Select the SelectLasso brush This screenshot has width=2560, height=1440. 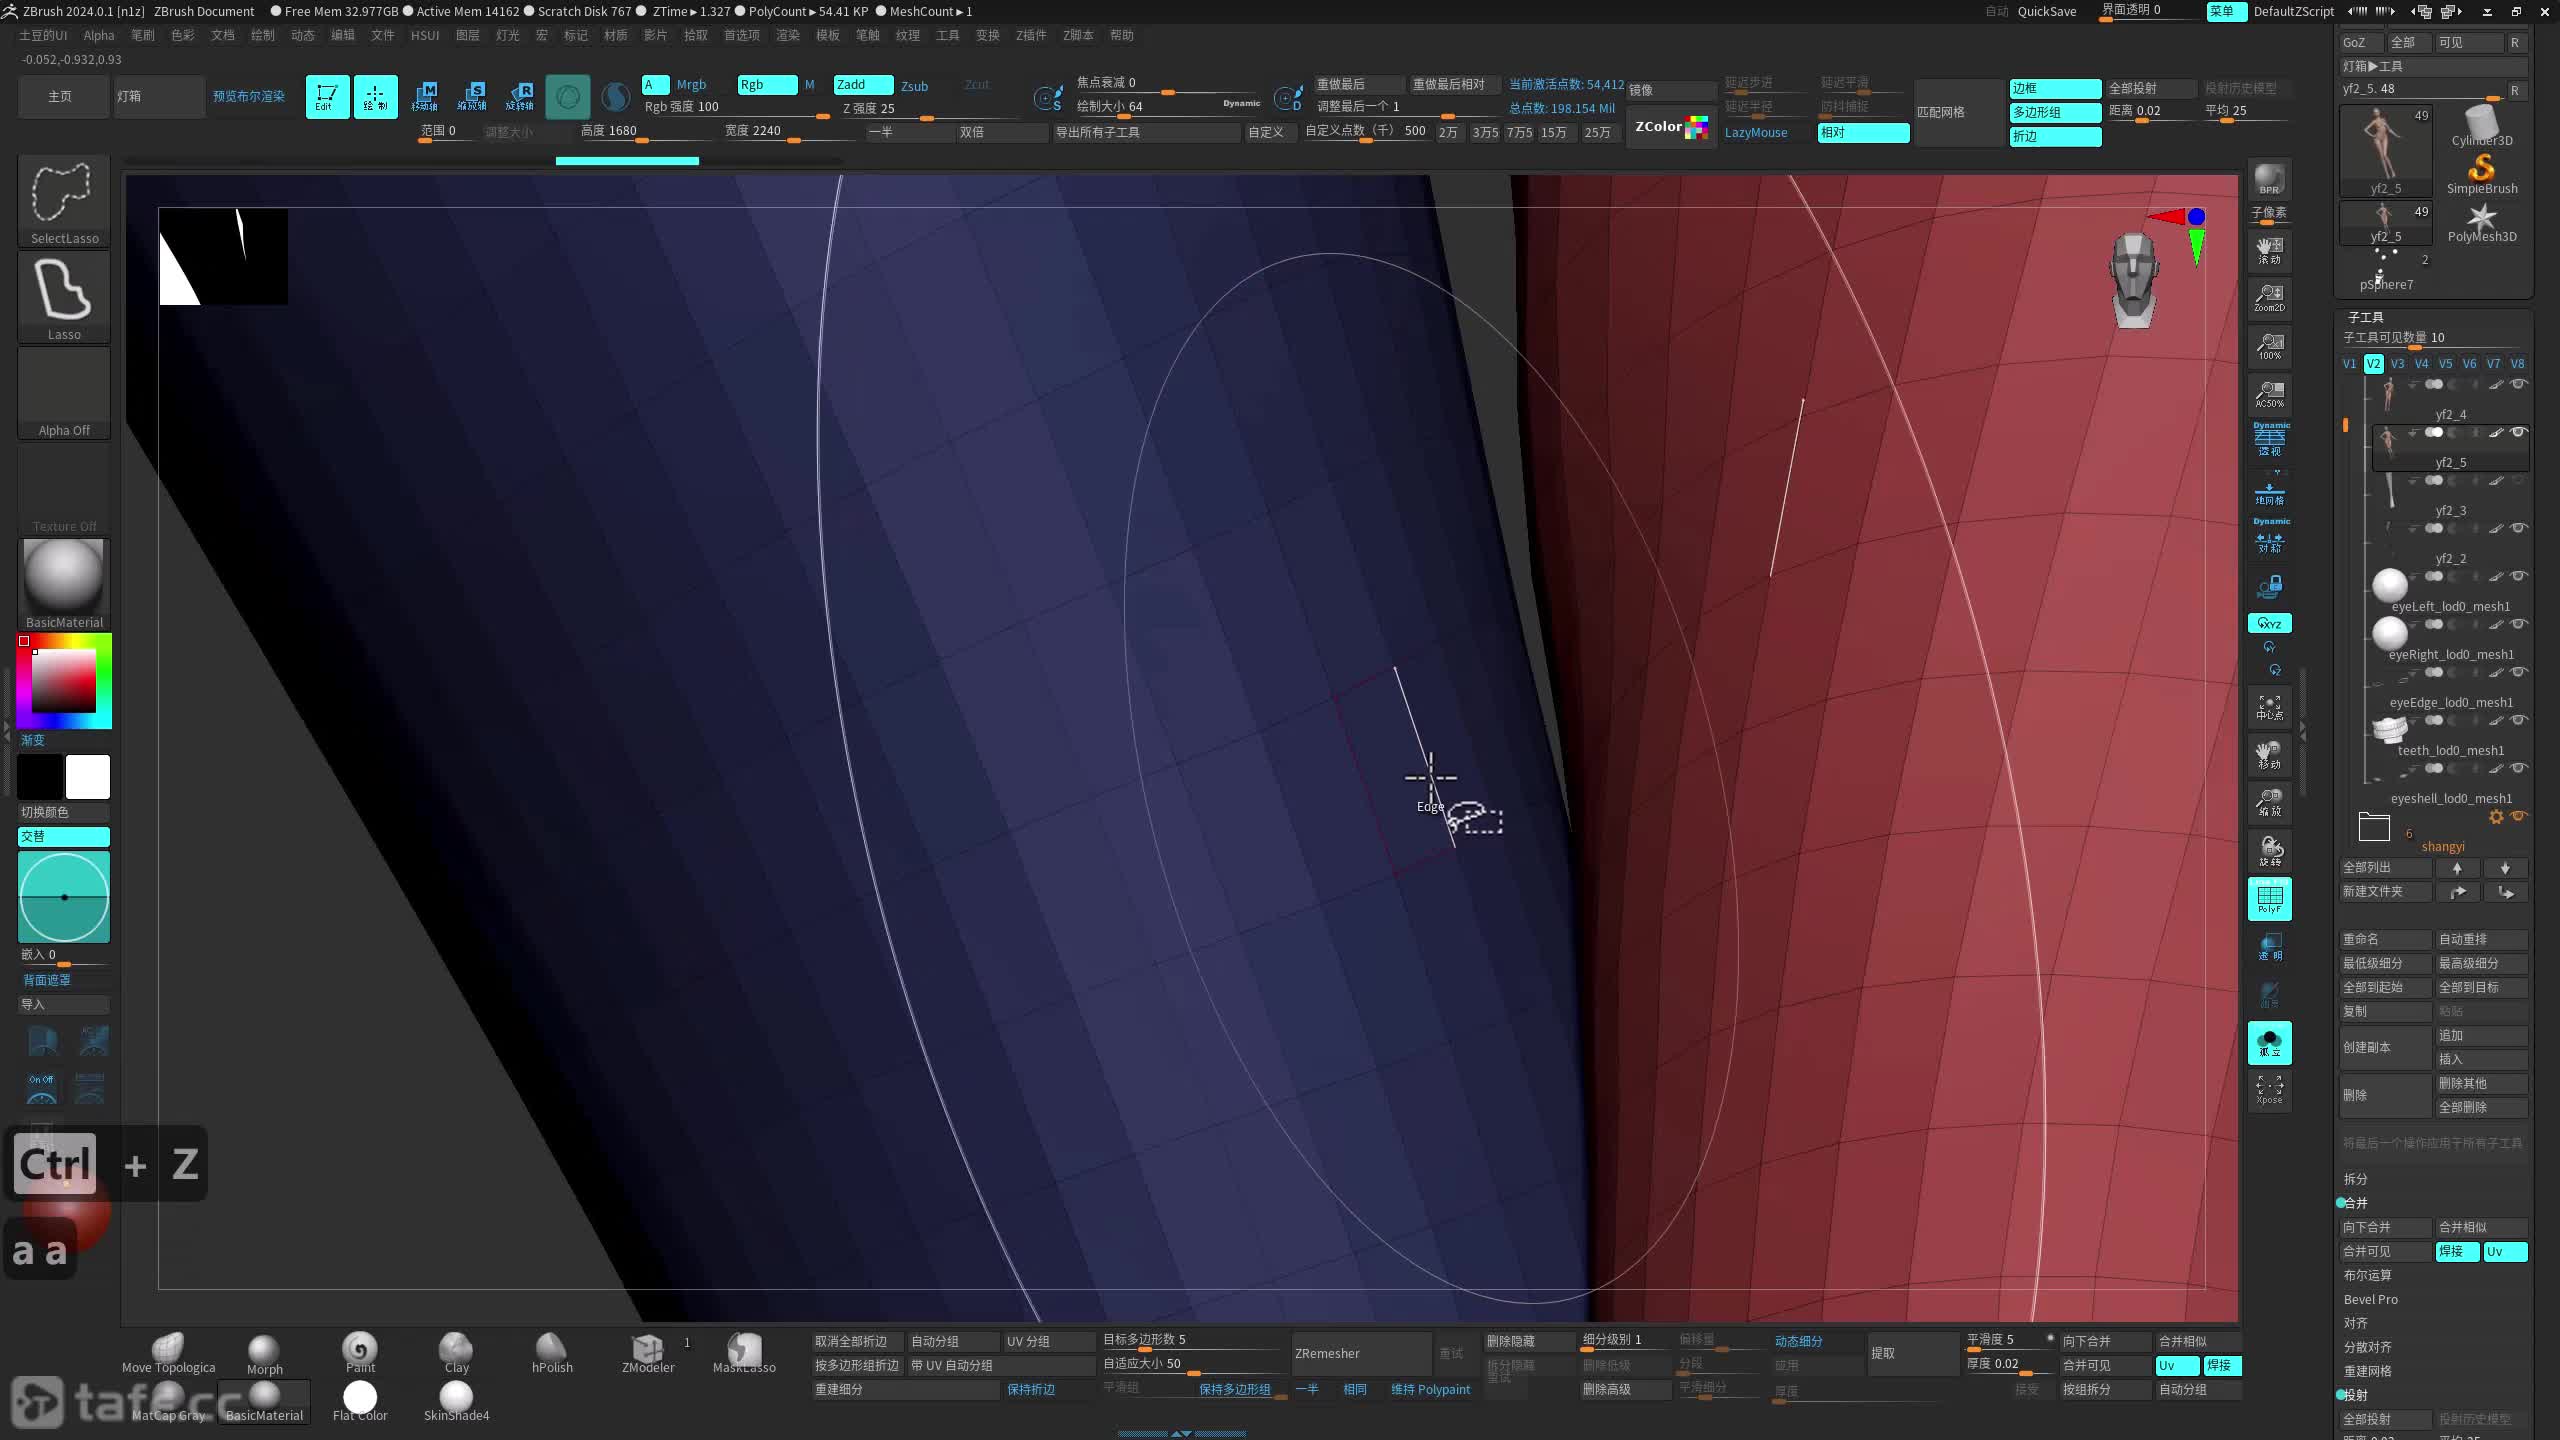[x=64, y=201]
